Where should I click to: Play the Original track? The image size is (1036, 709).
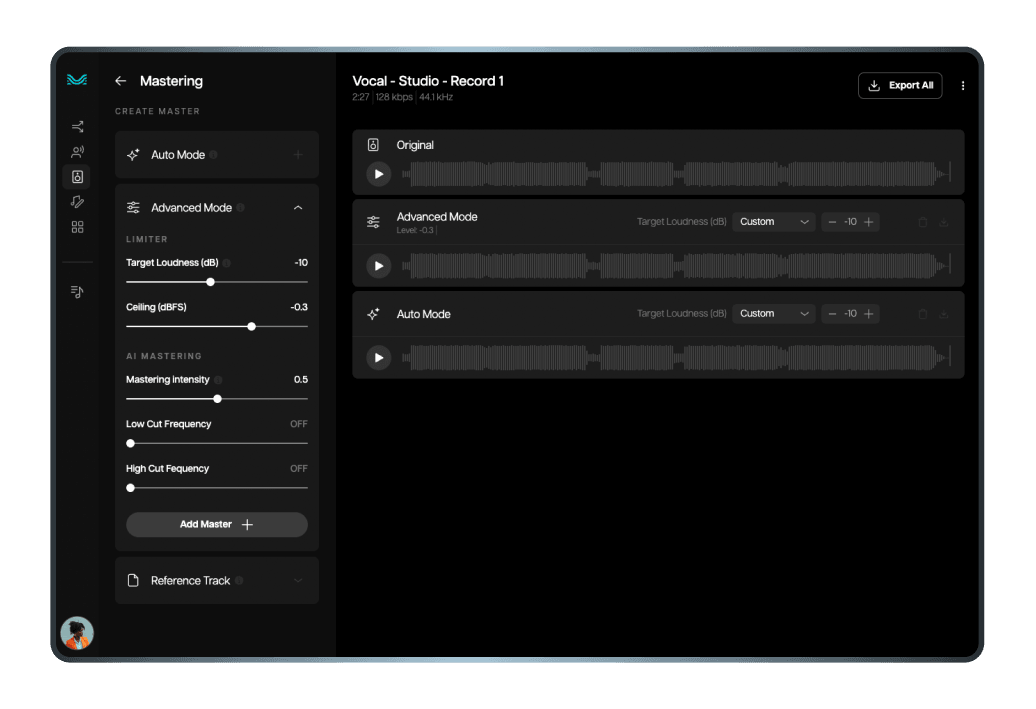coord(379,174)
